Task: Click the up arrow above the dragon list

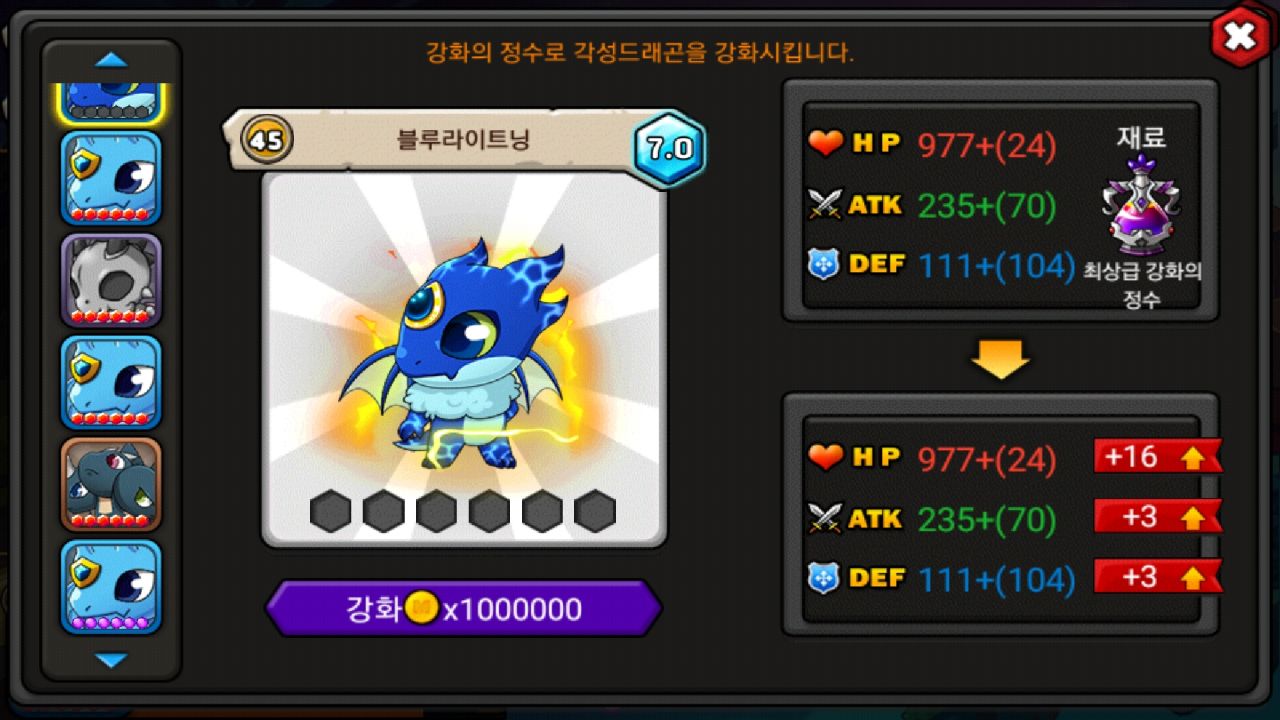Action: pos(111,61)
